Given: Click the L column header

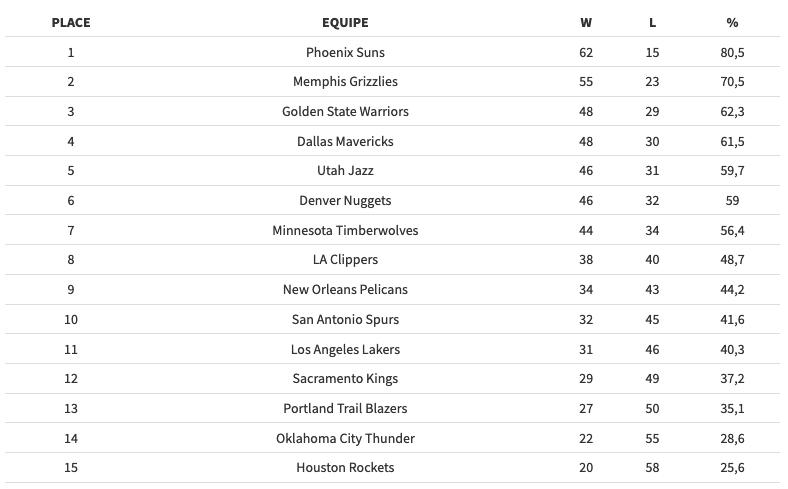Looking at the screenshot, I should [x=652, y=22].
